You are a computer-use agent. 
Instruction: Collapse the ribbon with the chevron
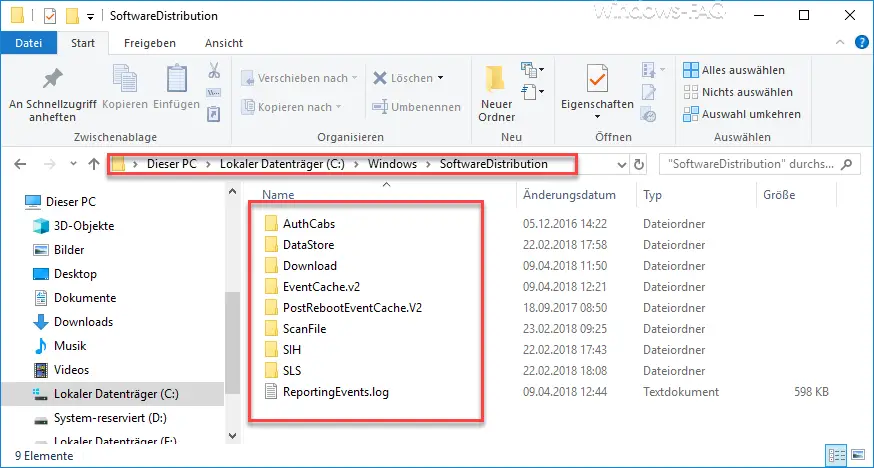(x=840, y=43)
